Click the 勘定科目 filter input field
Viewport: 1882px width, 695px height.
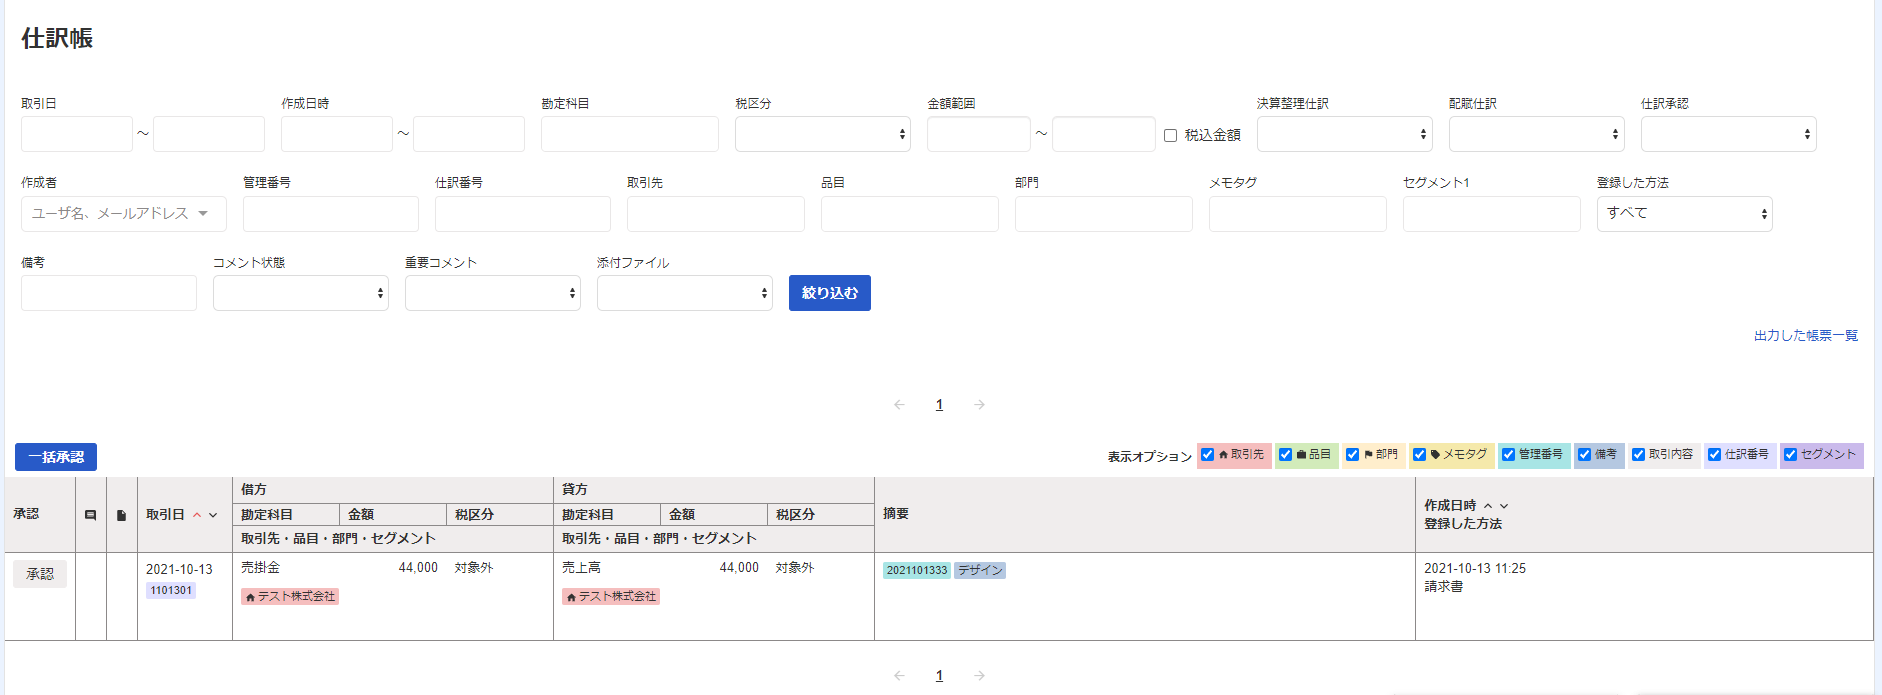point(629,134)
